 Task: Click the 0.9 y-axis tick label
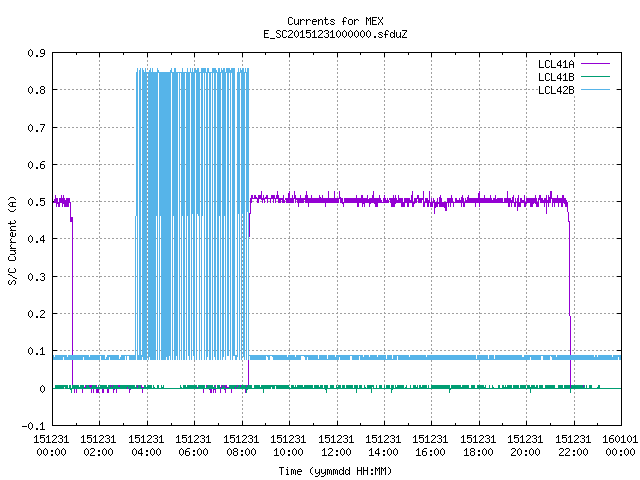[x=36, y=53]
